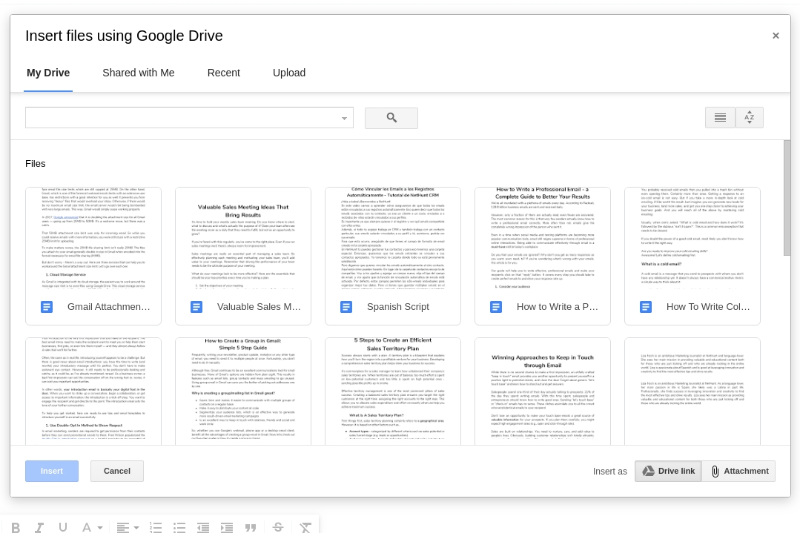Open the My Drive tab

coord(48,73)
